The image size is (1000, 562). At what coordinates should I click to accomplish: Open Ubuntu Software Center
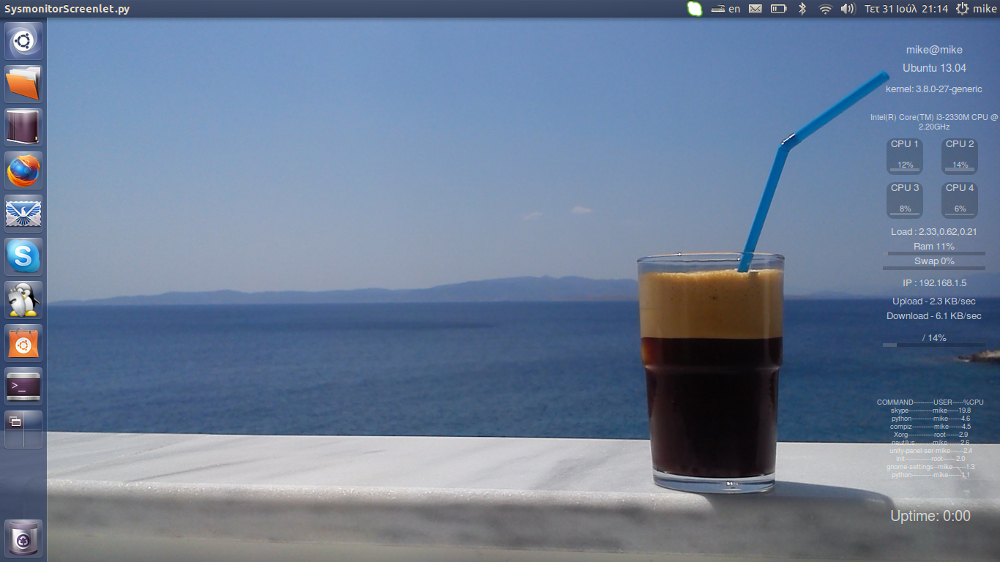coord(23,342)
